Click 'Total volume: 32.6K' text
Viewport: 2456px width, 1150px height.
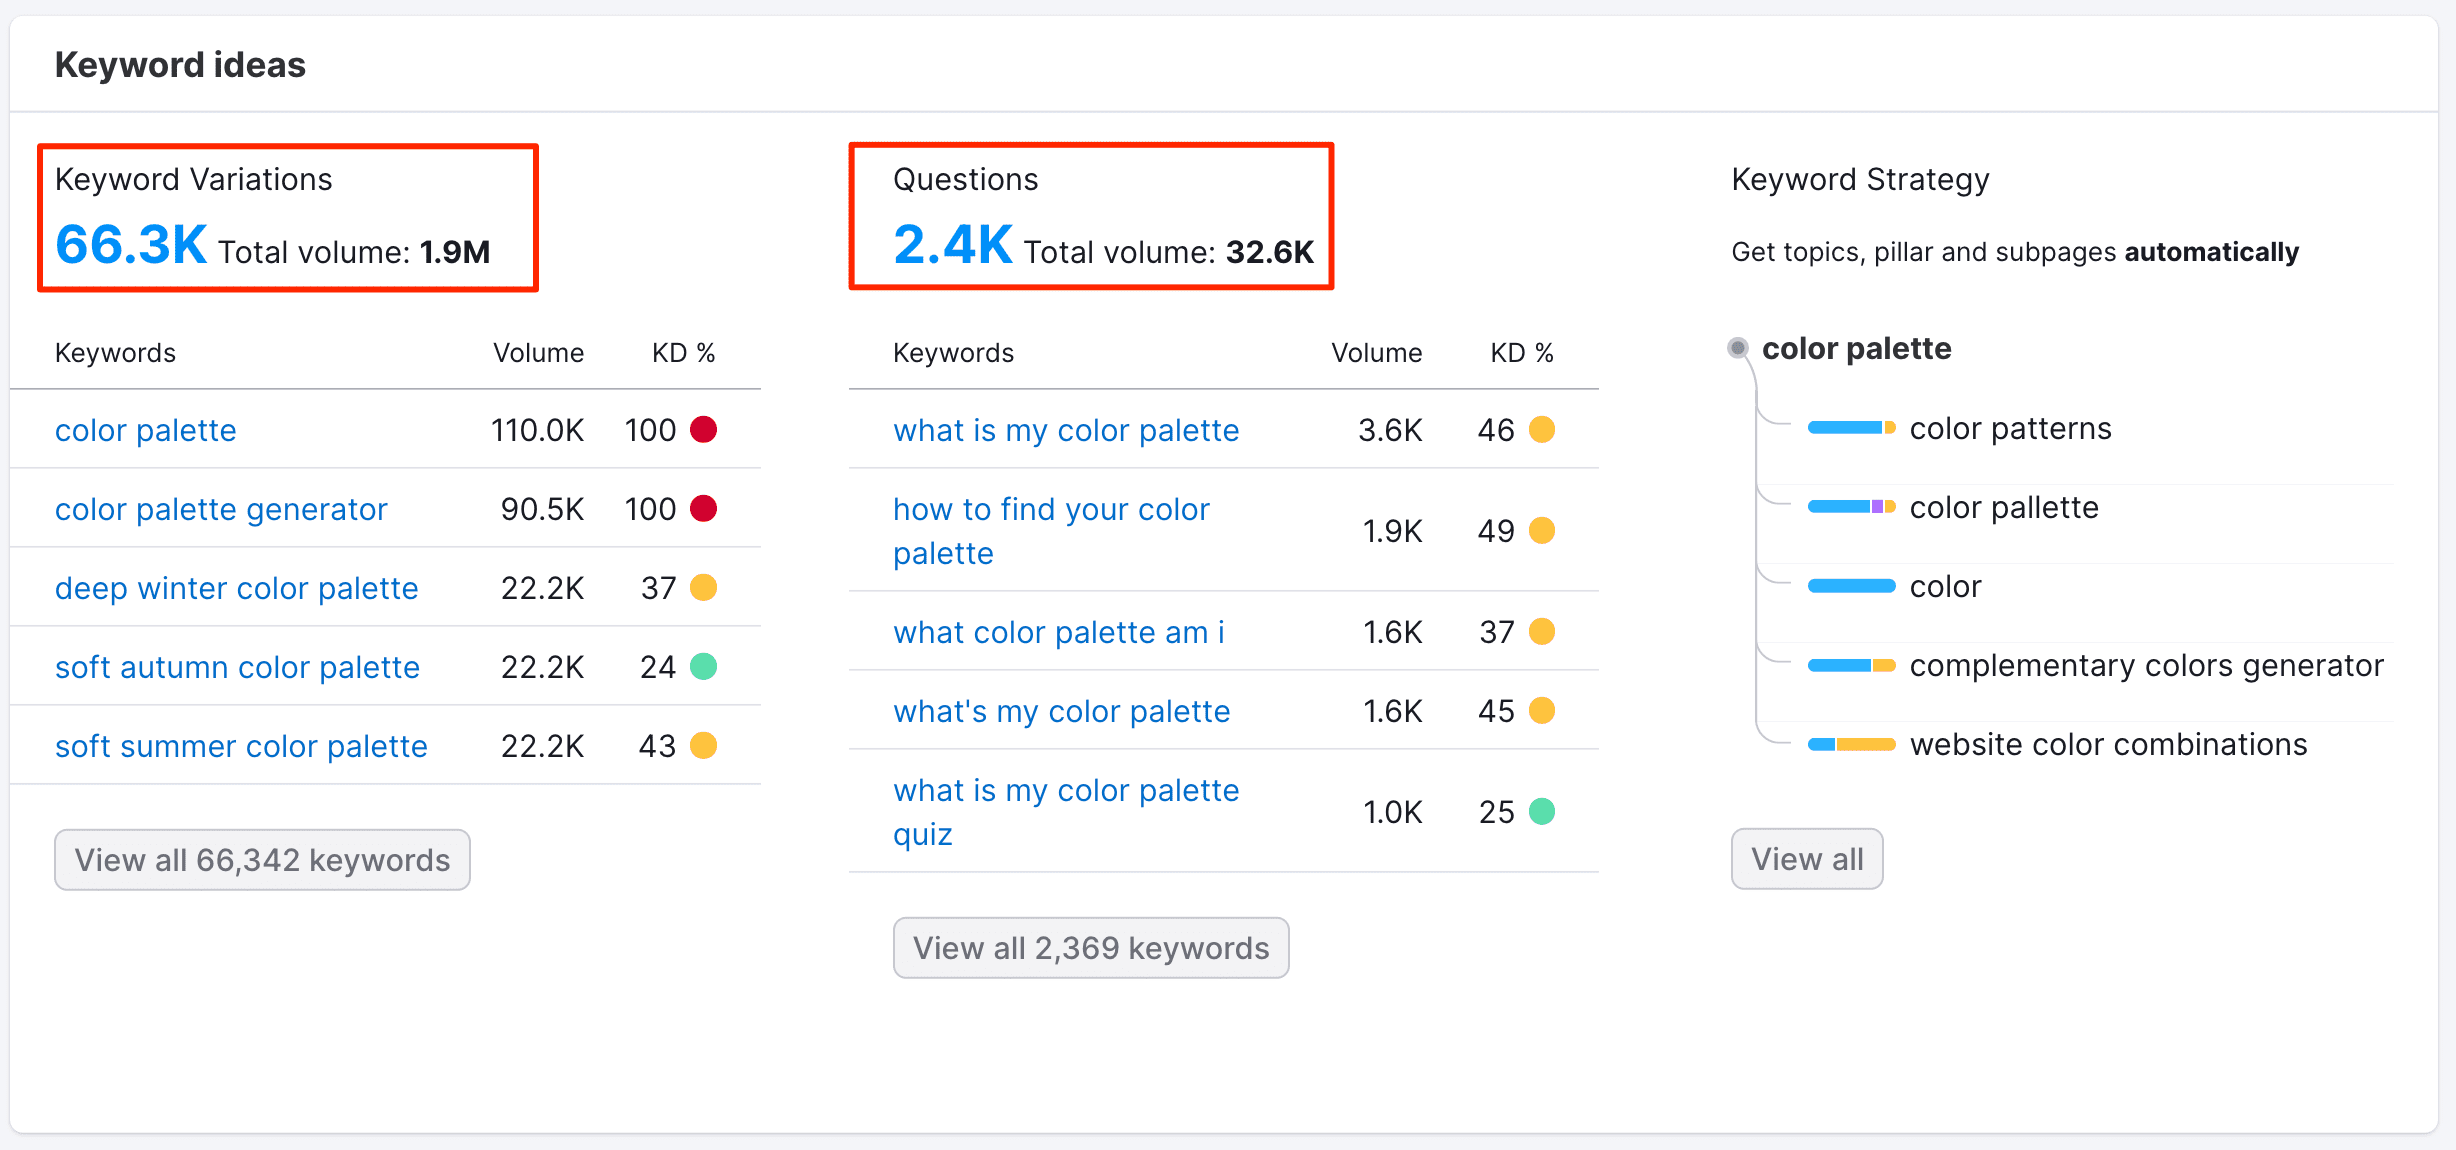point(1169,252)
